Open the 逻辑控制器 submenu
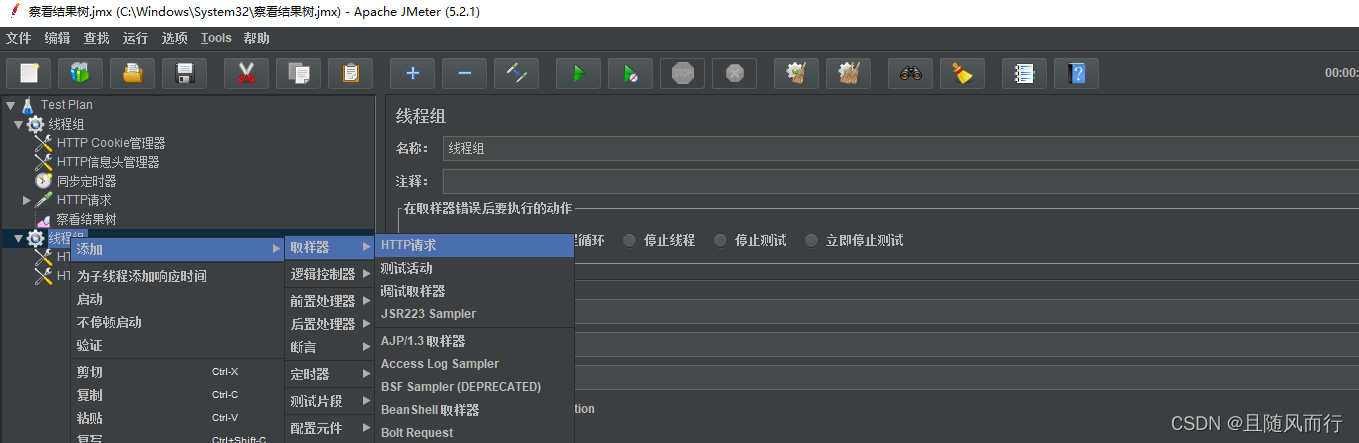This screenshot has height=443, width=1359. pos(329,274)
